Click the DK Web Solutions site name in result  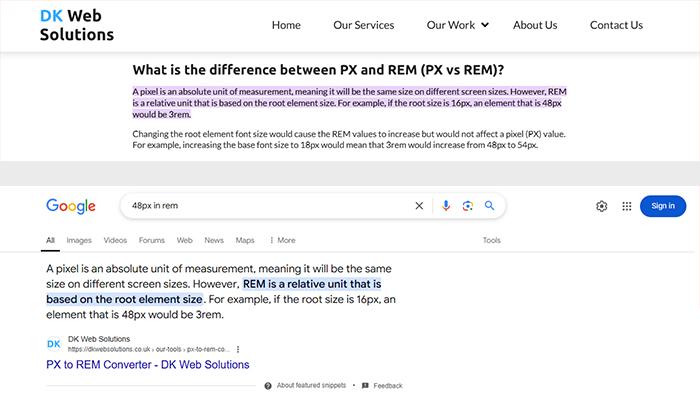pos(99,339)
